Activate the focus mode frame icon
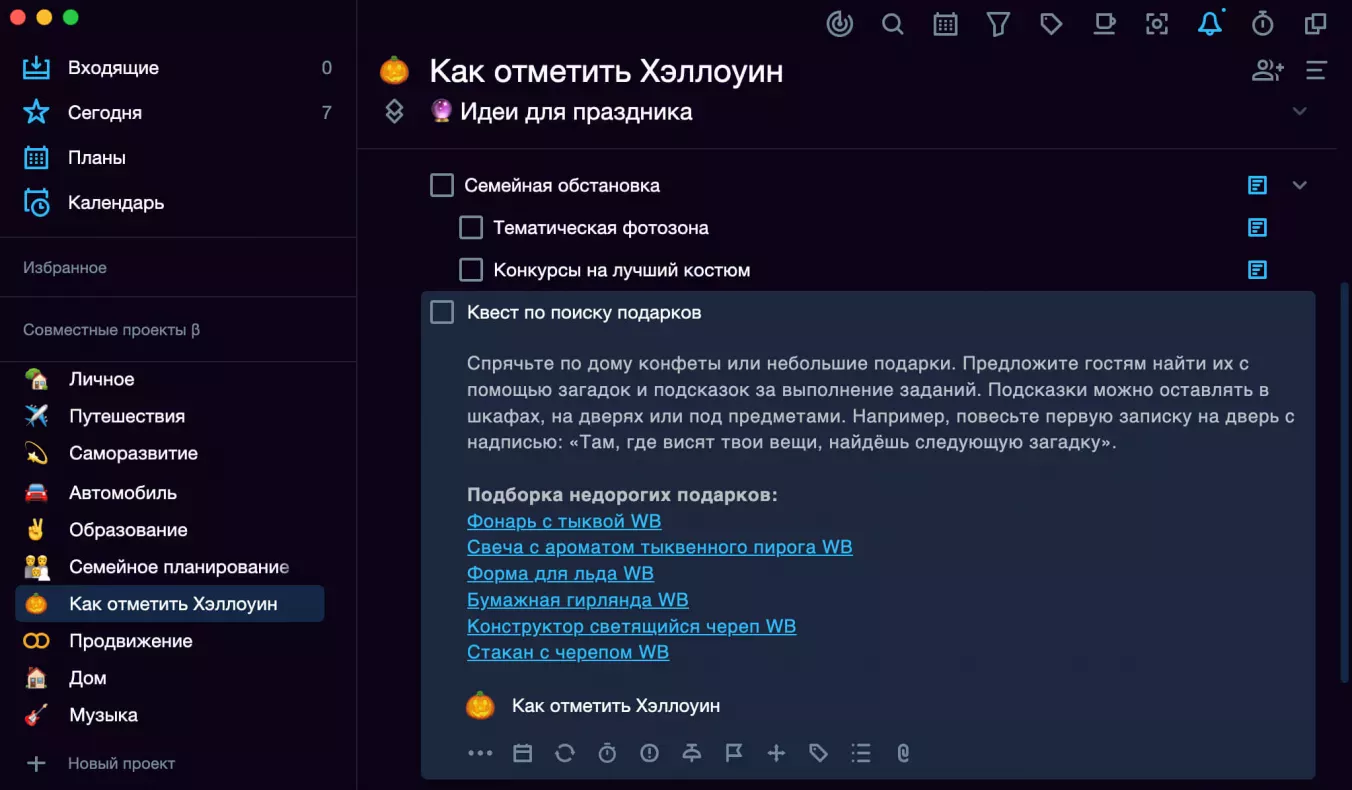 [x=1157, y=24]
